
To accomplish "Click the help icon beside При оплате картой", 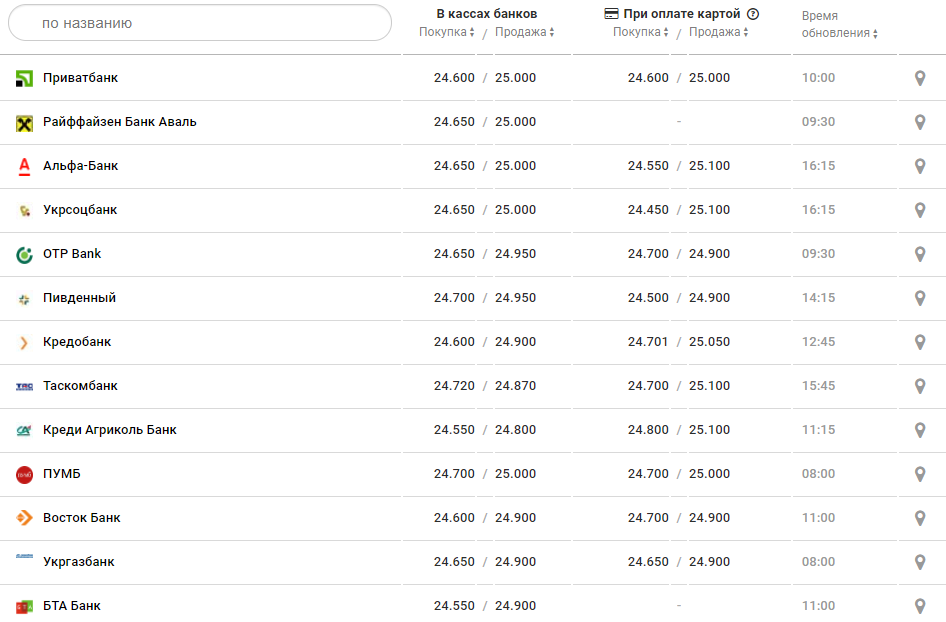I will [x=753, y=14].
